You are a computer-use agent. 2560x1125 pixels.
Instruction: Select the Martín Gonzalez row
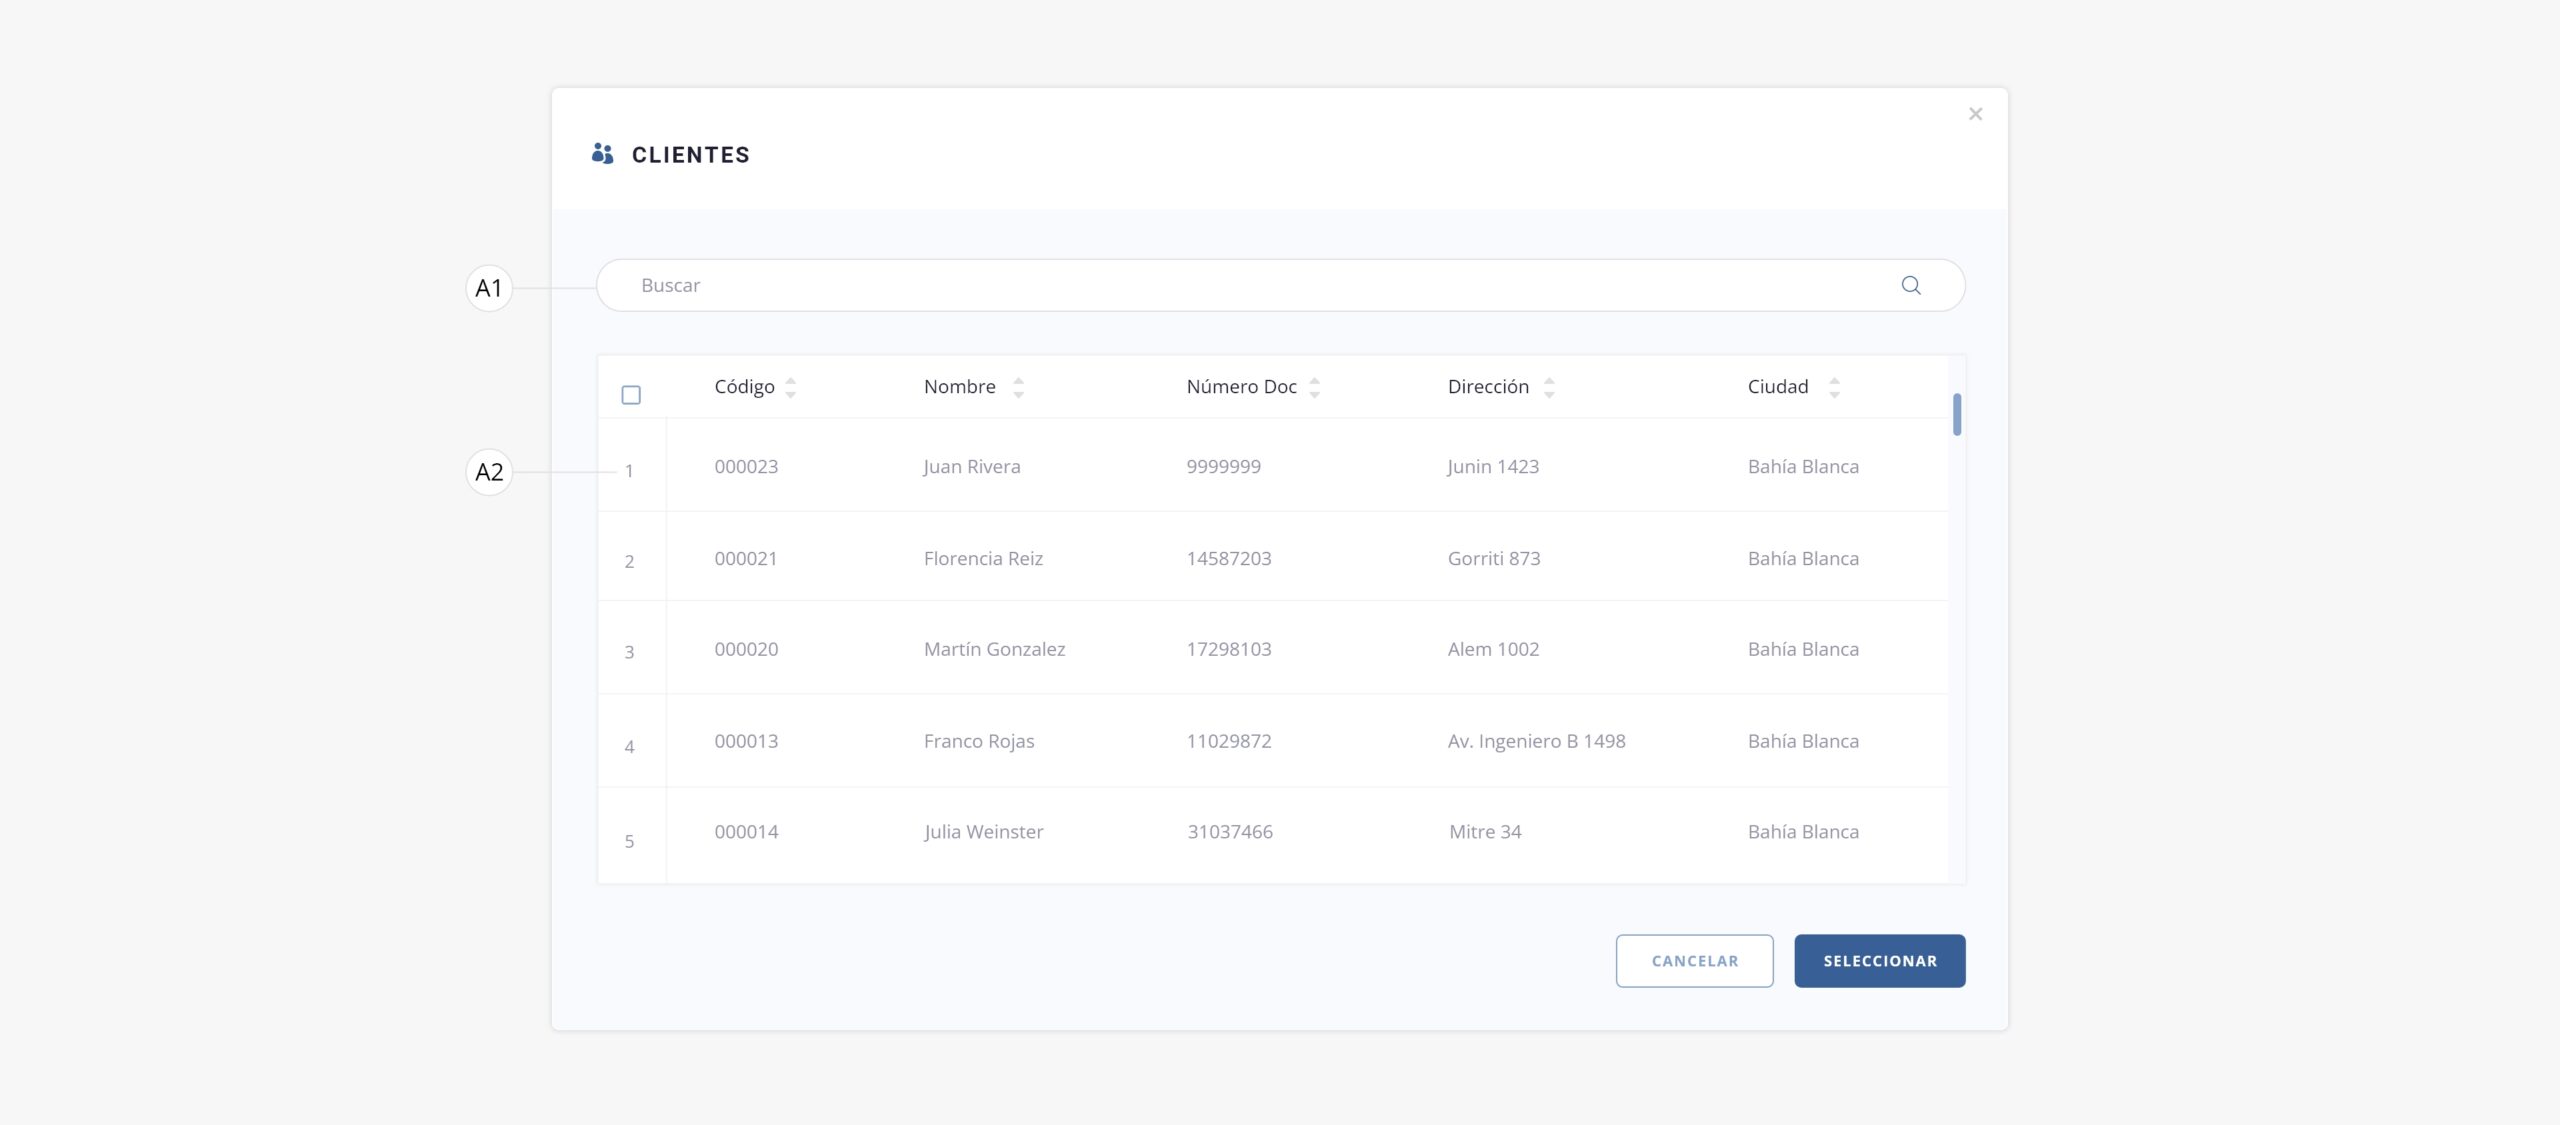[x=994, y=649]
